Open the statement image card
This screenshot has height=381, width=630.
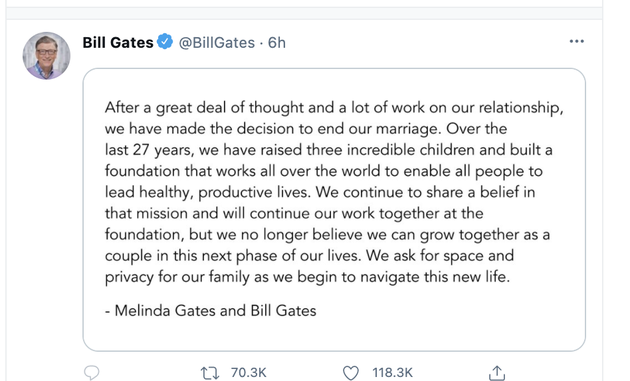point(334,209)
